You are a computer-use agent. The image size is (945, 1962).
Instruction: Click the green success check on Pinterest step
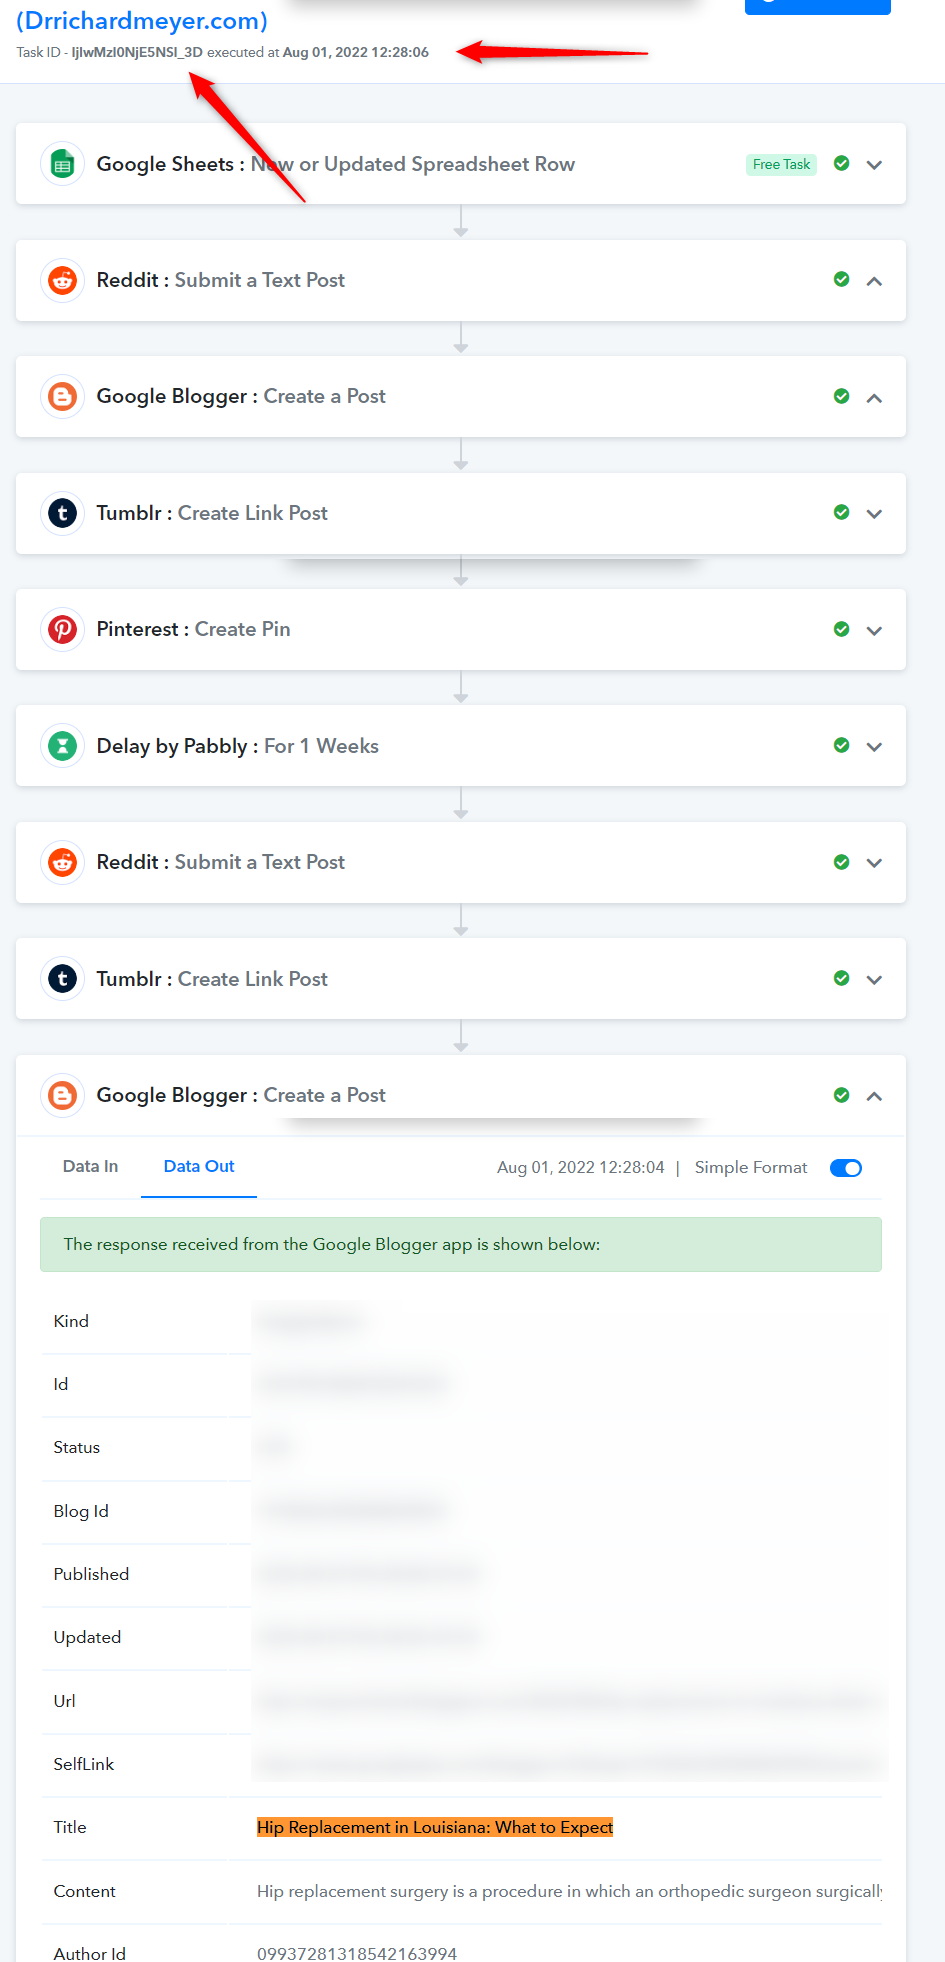coord(842,629)
